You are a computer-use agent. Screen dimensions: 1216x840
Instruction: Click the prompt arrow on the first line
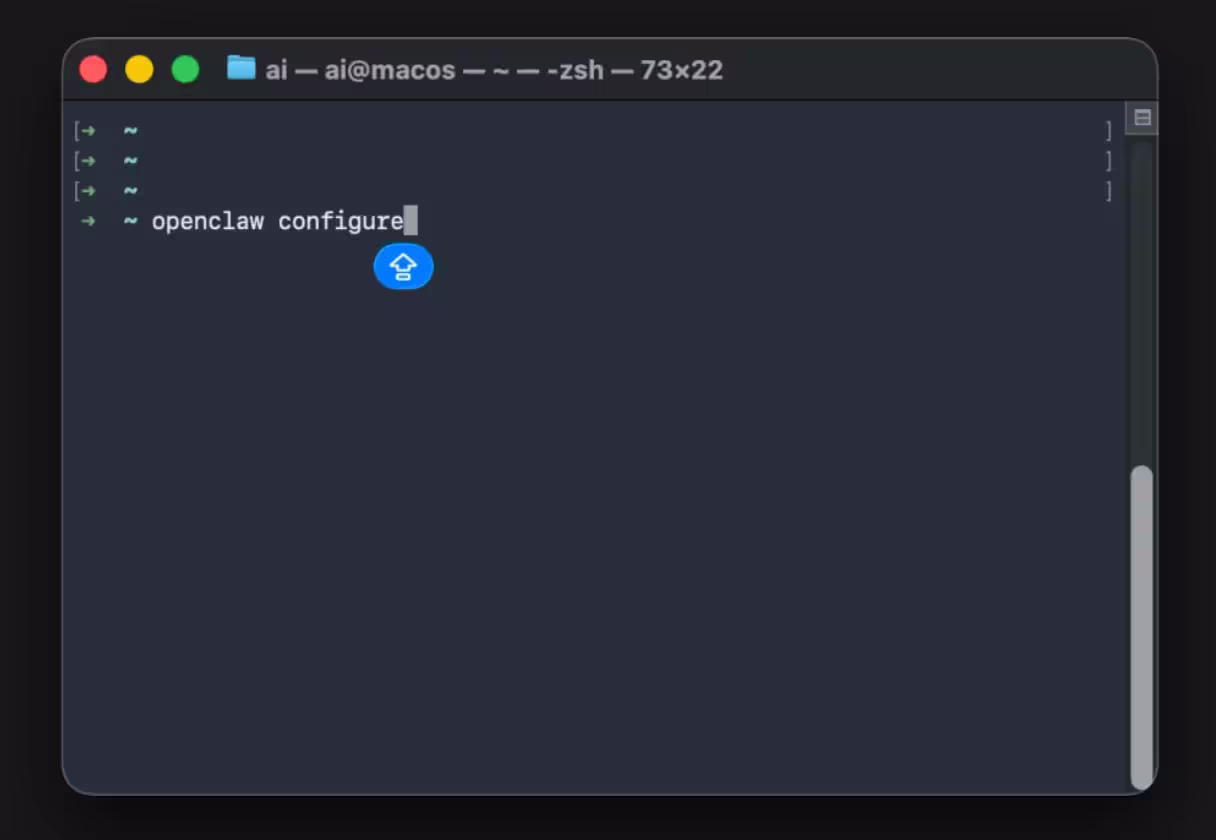pyautogui.click(x=89, y=130)
